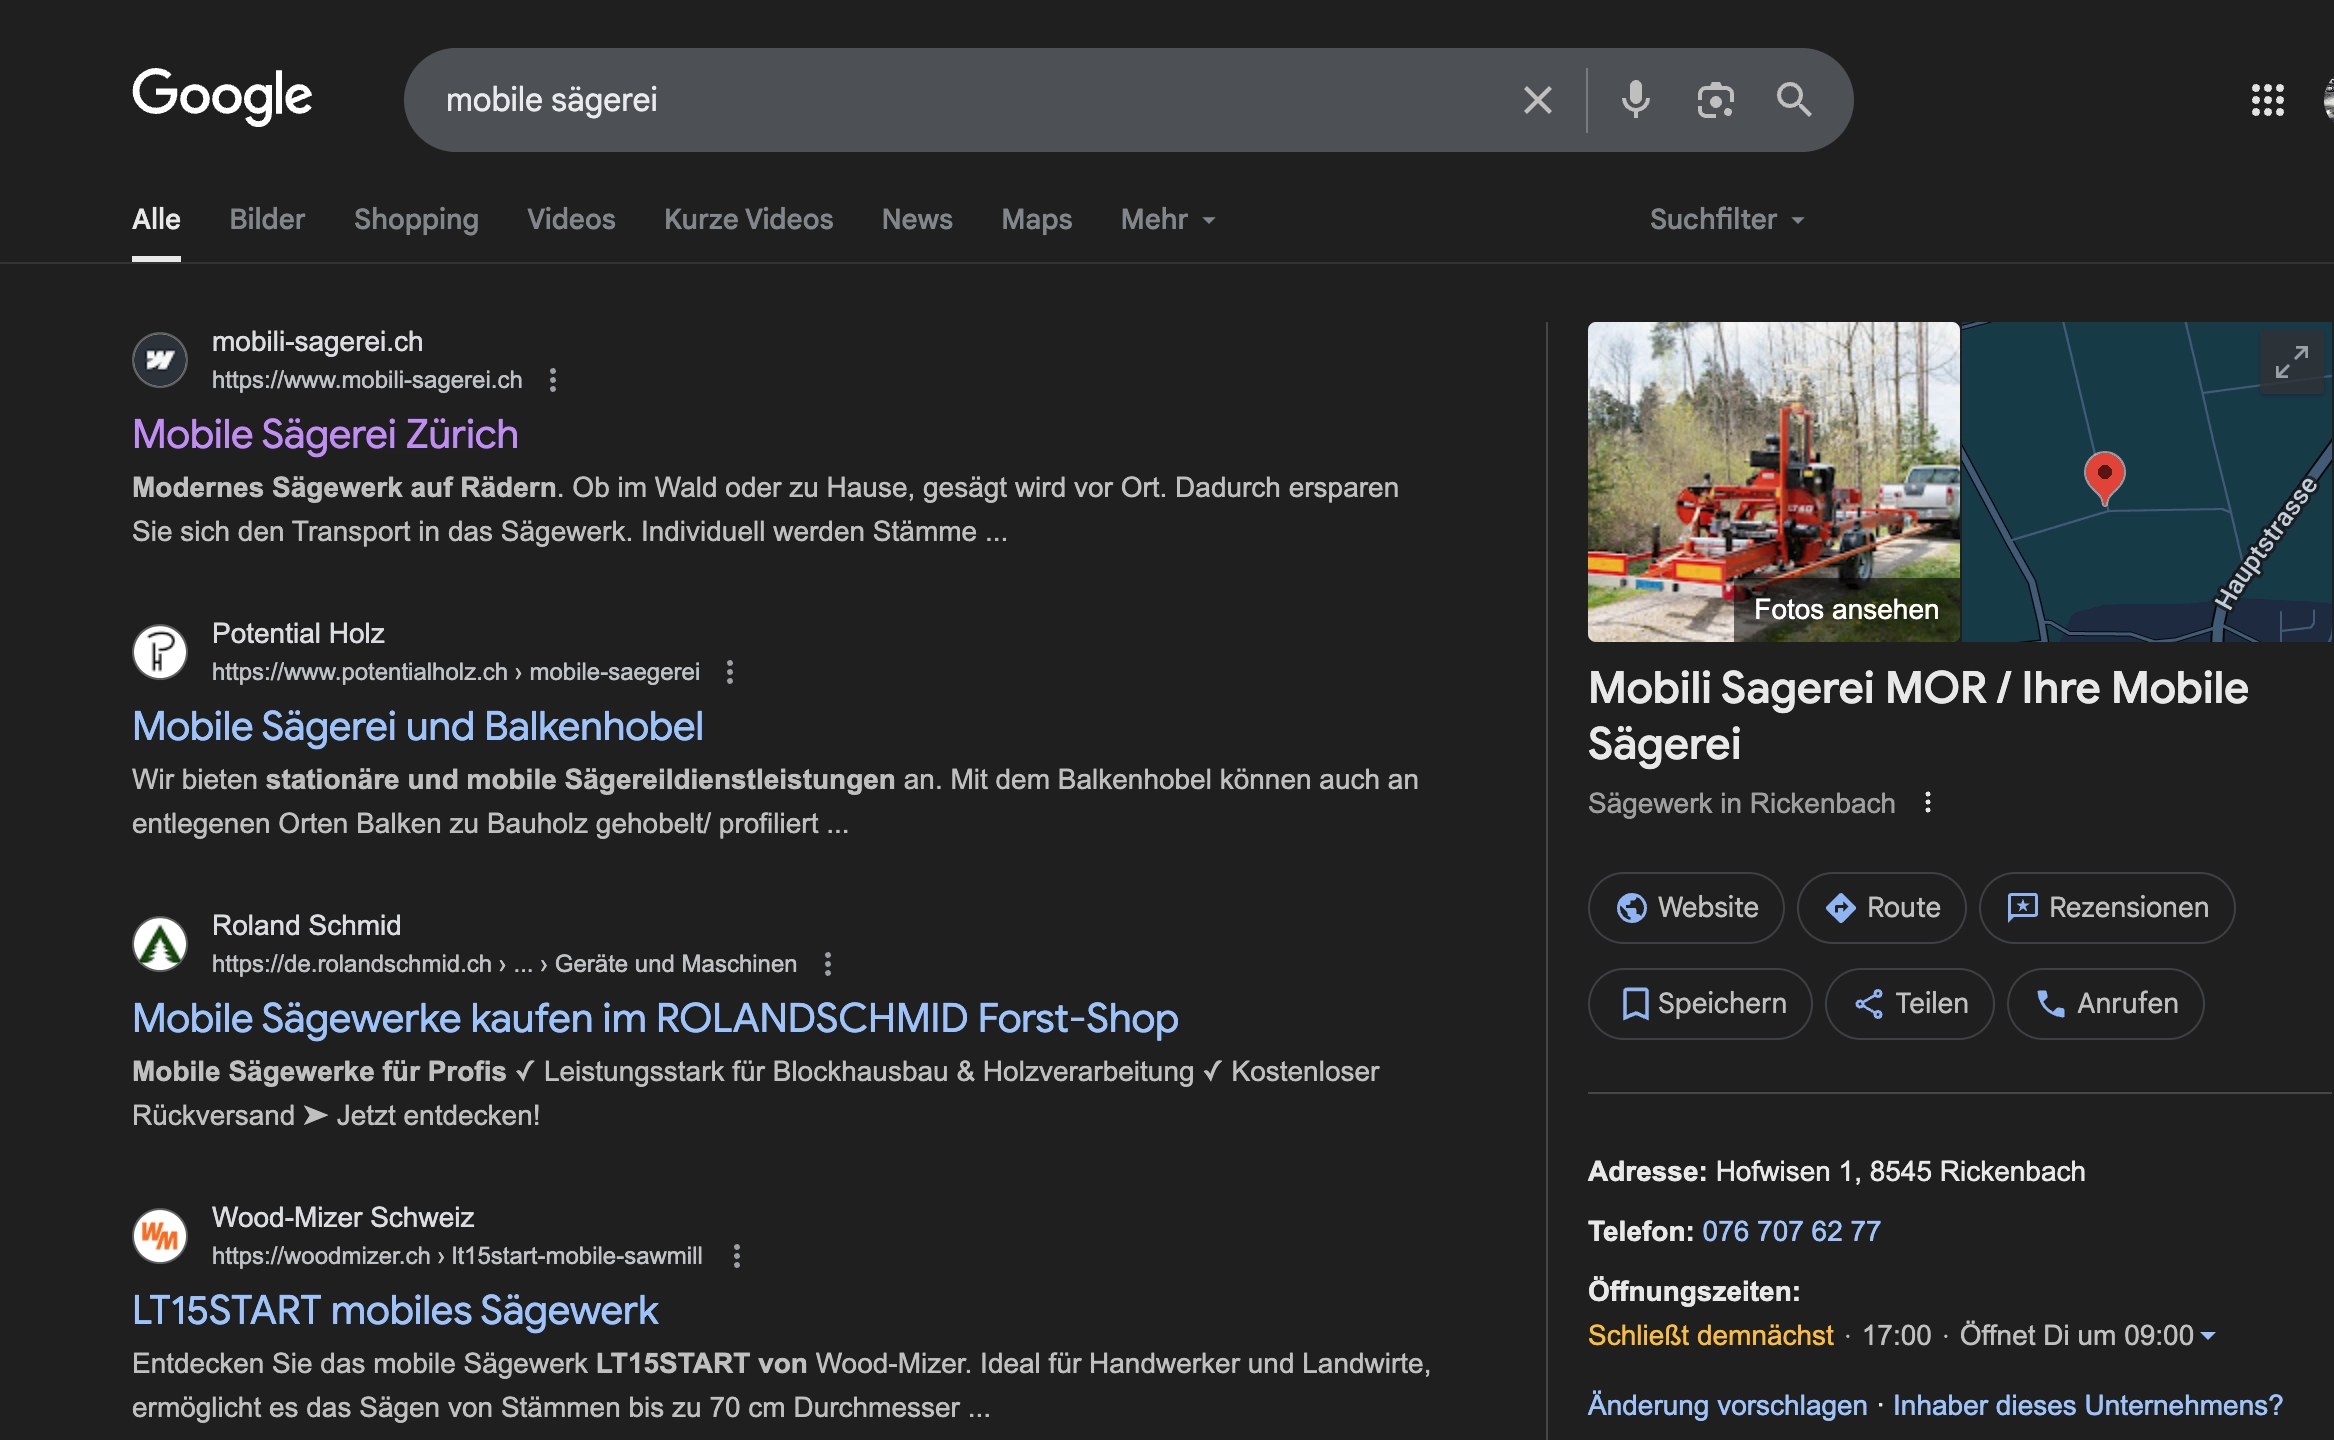Open Mobile Sägerei und Balkenhobel result
Screen dimensions: 2334x1440
(x=417, y=726)
